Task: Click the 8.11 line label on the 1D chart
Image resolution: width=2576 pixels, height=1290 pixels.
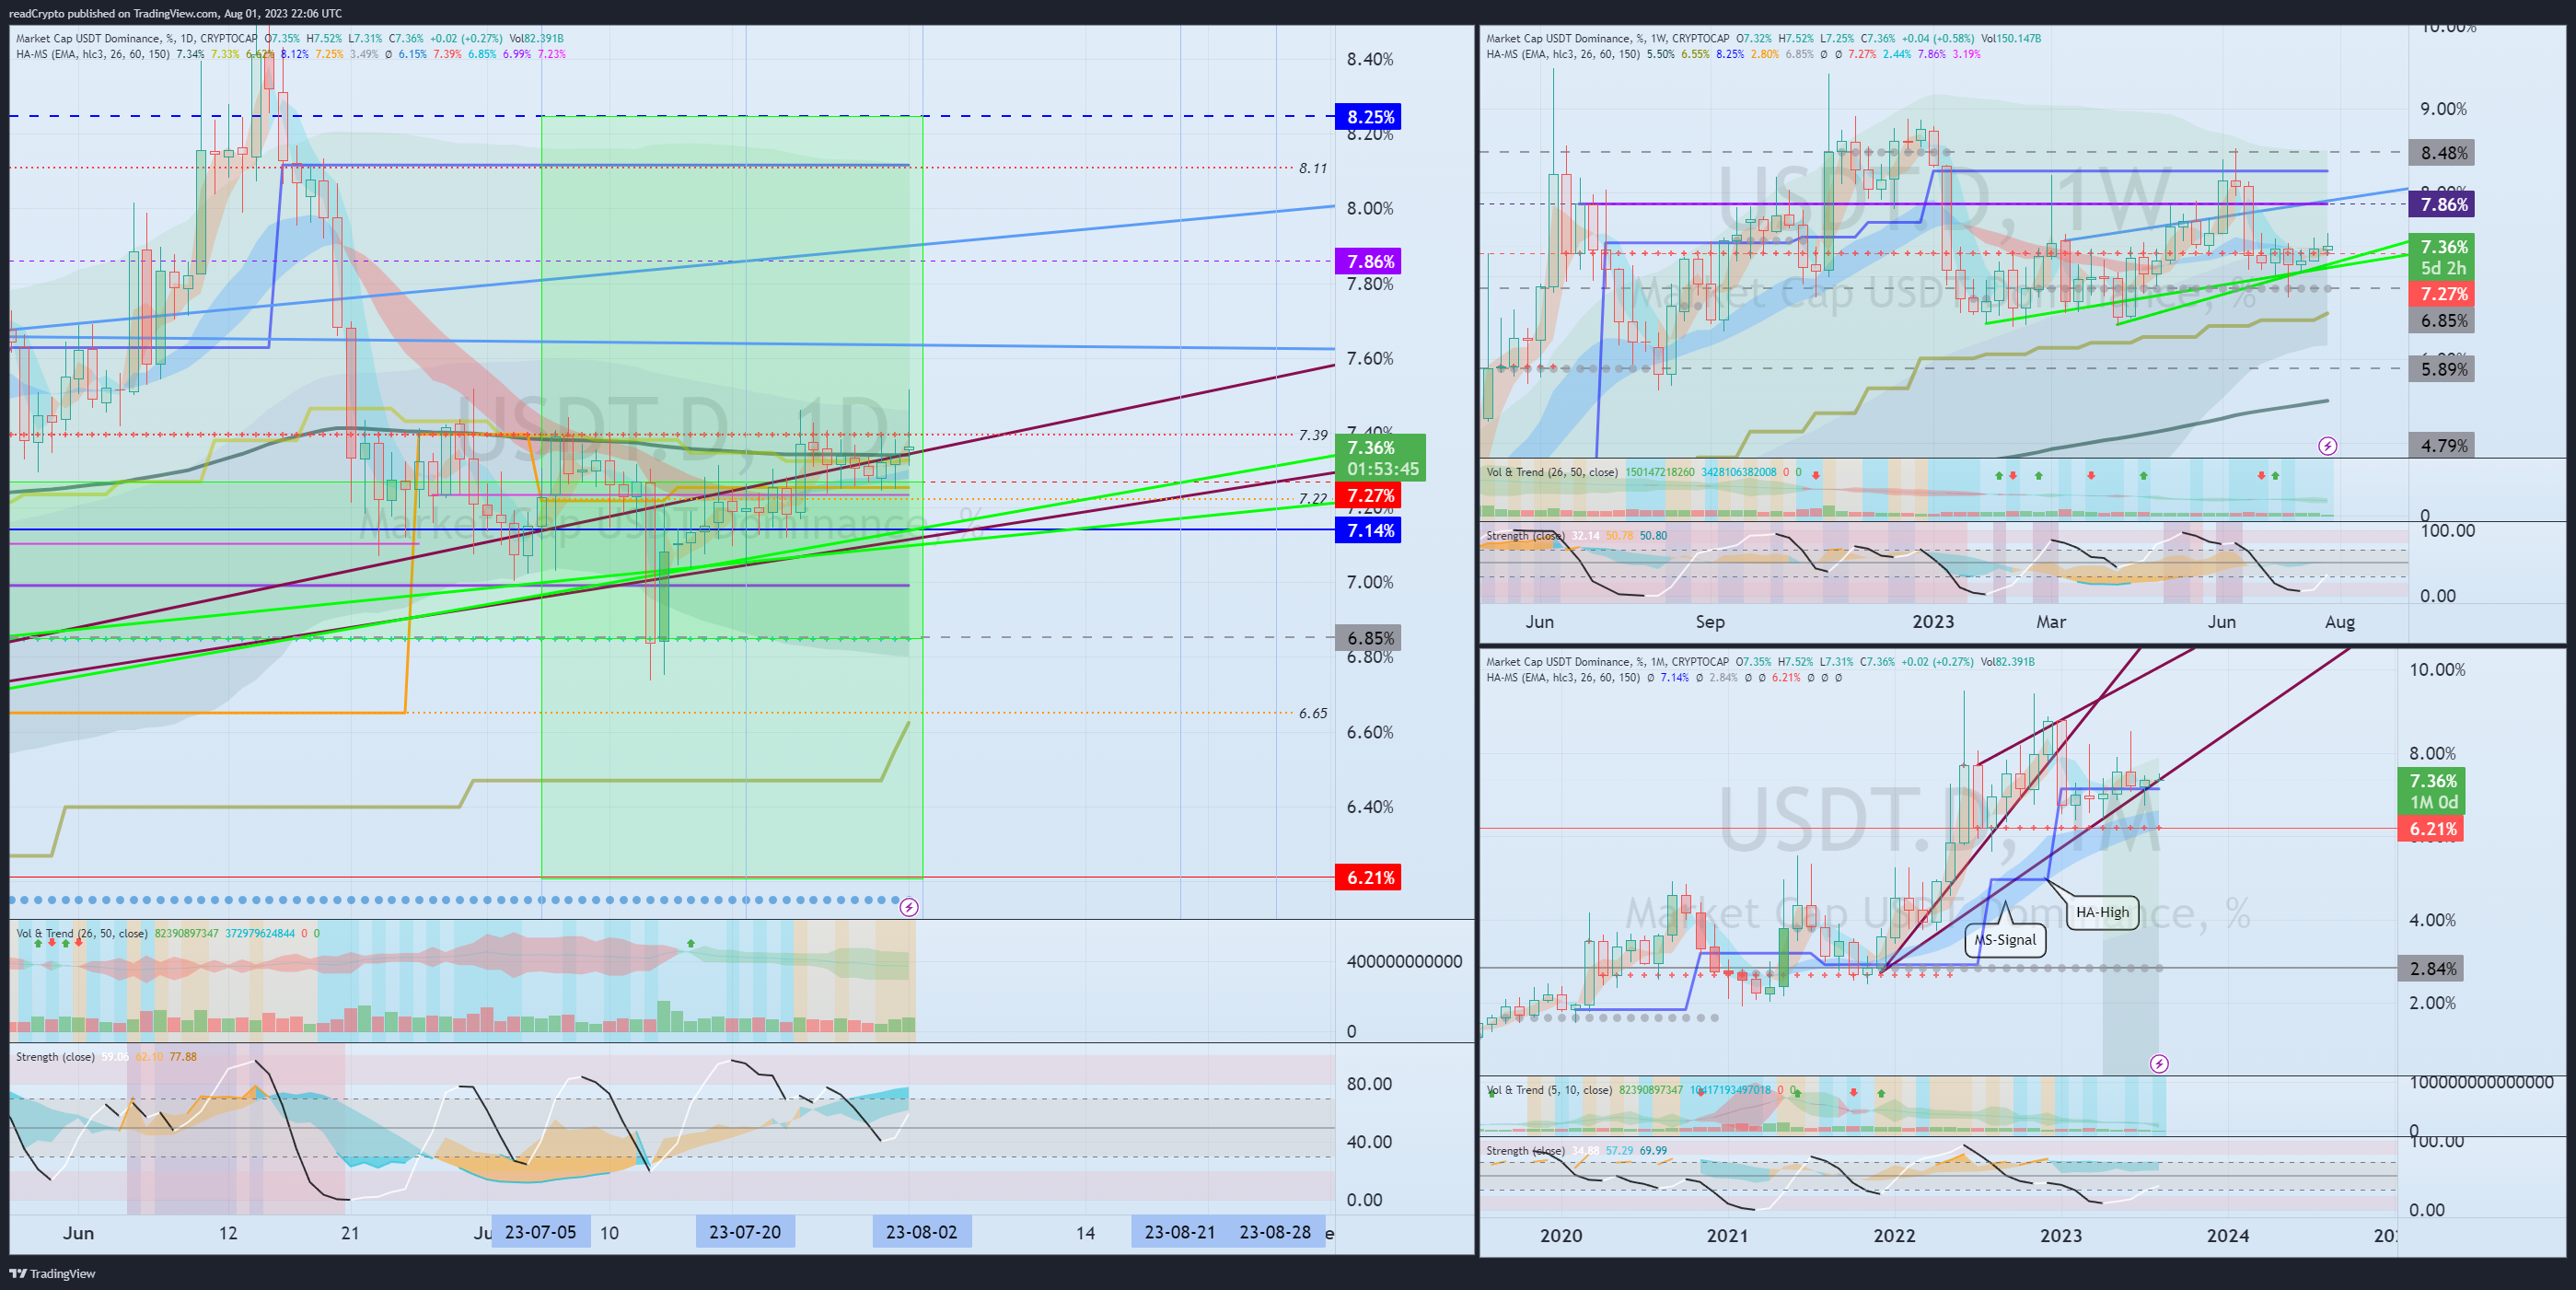Action: tap(1313, 168)
